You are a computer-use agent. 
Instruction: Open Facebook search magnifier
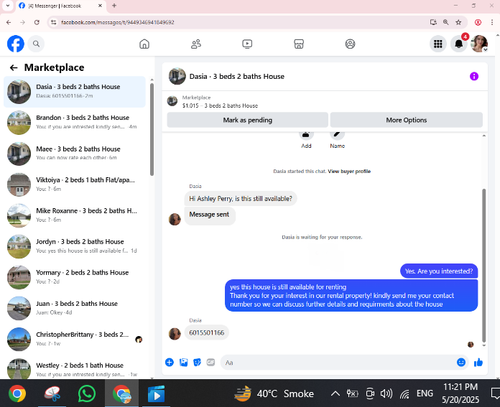(36, 44)
